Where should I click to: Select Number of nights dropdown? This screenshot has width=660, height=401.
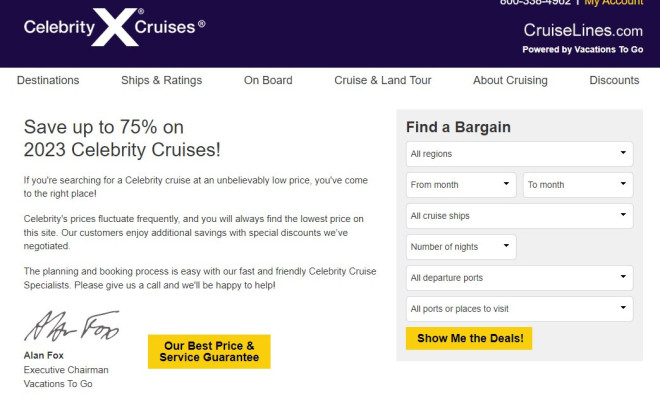pos(461,247)
